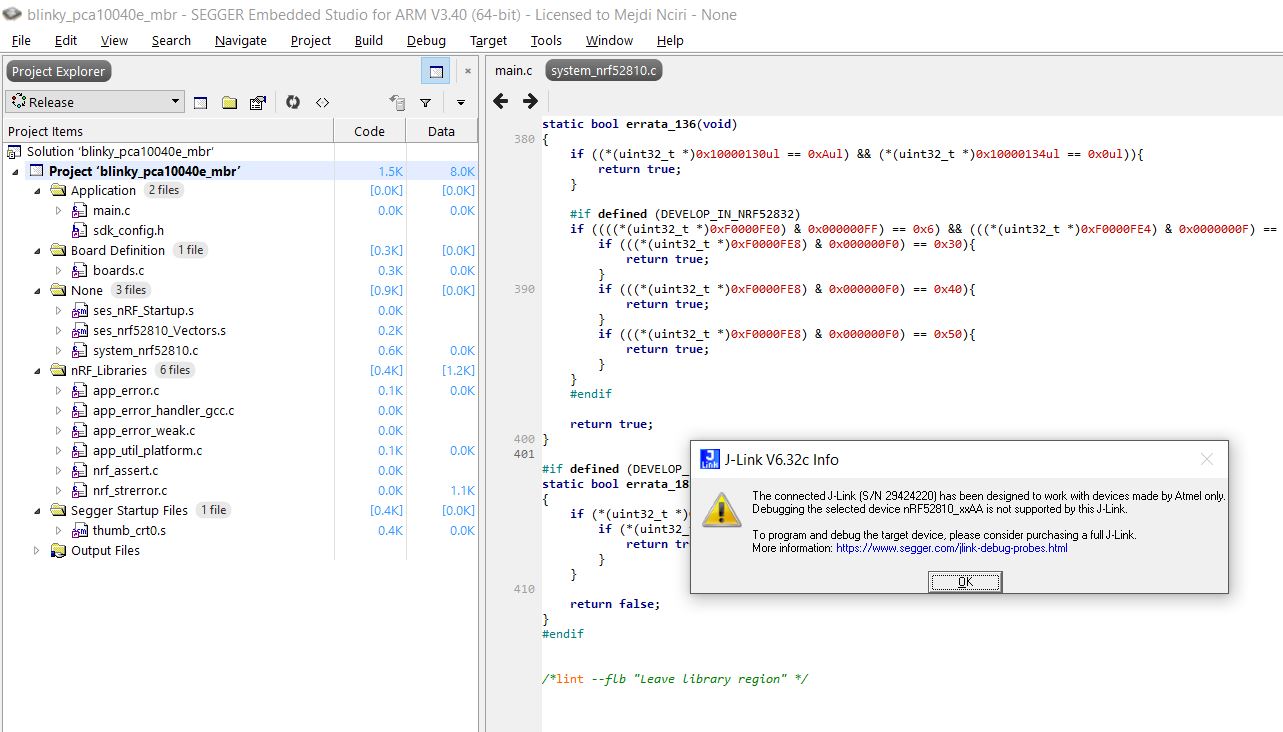Click the funnel filter icon
This screenshot has height=732, width=1283.
point(425,102)
